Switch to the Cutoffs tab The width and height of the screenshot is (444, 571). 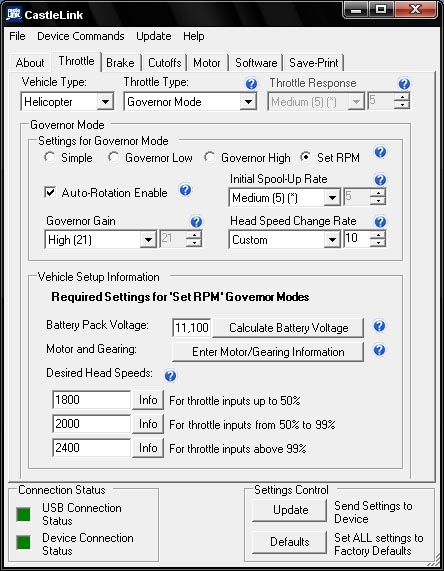165,63
